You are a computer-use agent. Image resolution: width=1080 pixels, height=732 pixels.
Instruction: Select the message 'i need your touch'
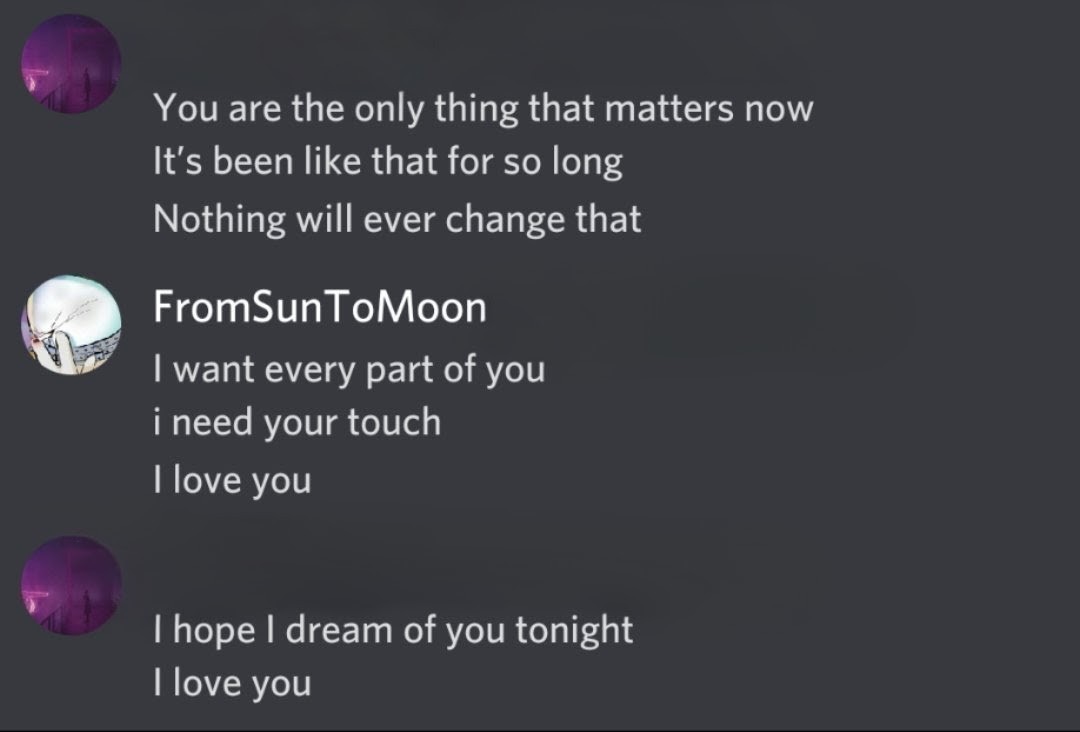point(297,422)
